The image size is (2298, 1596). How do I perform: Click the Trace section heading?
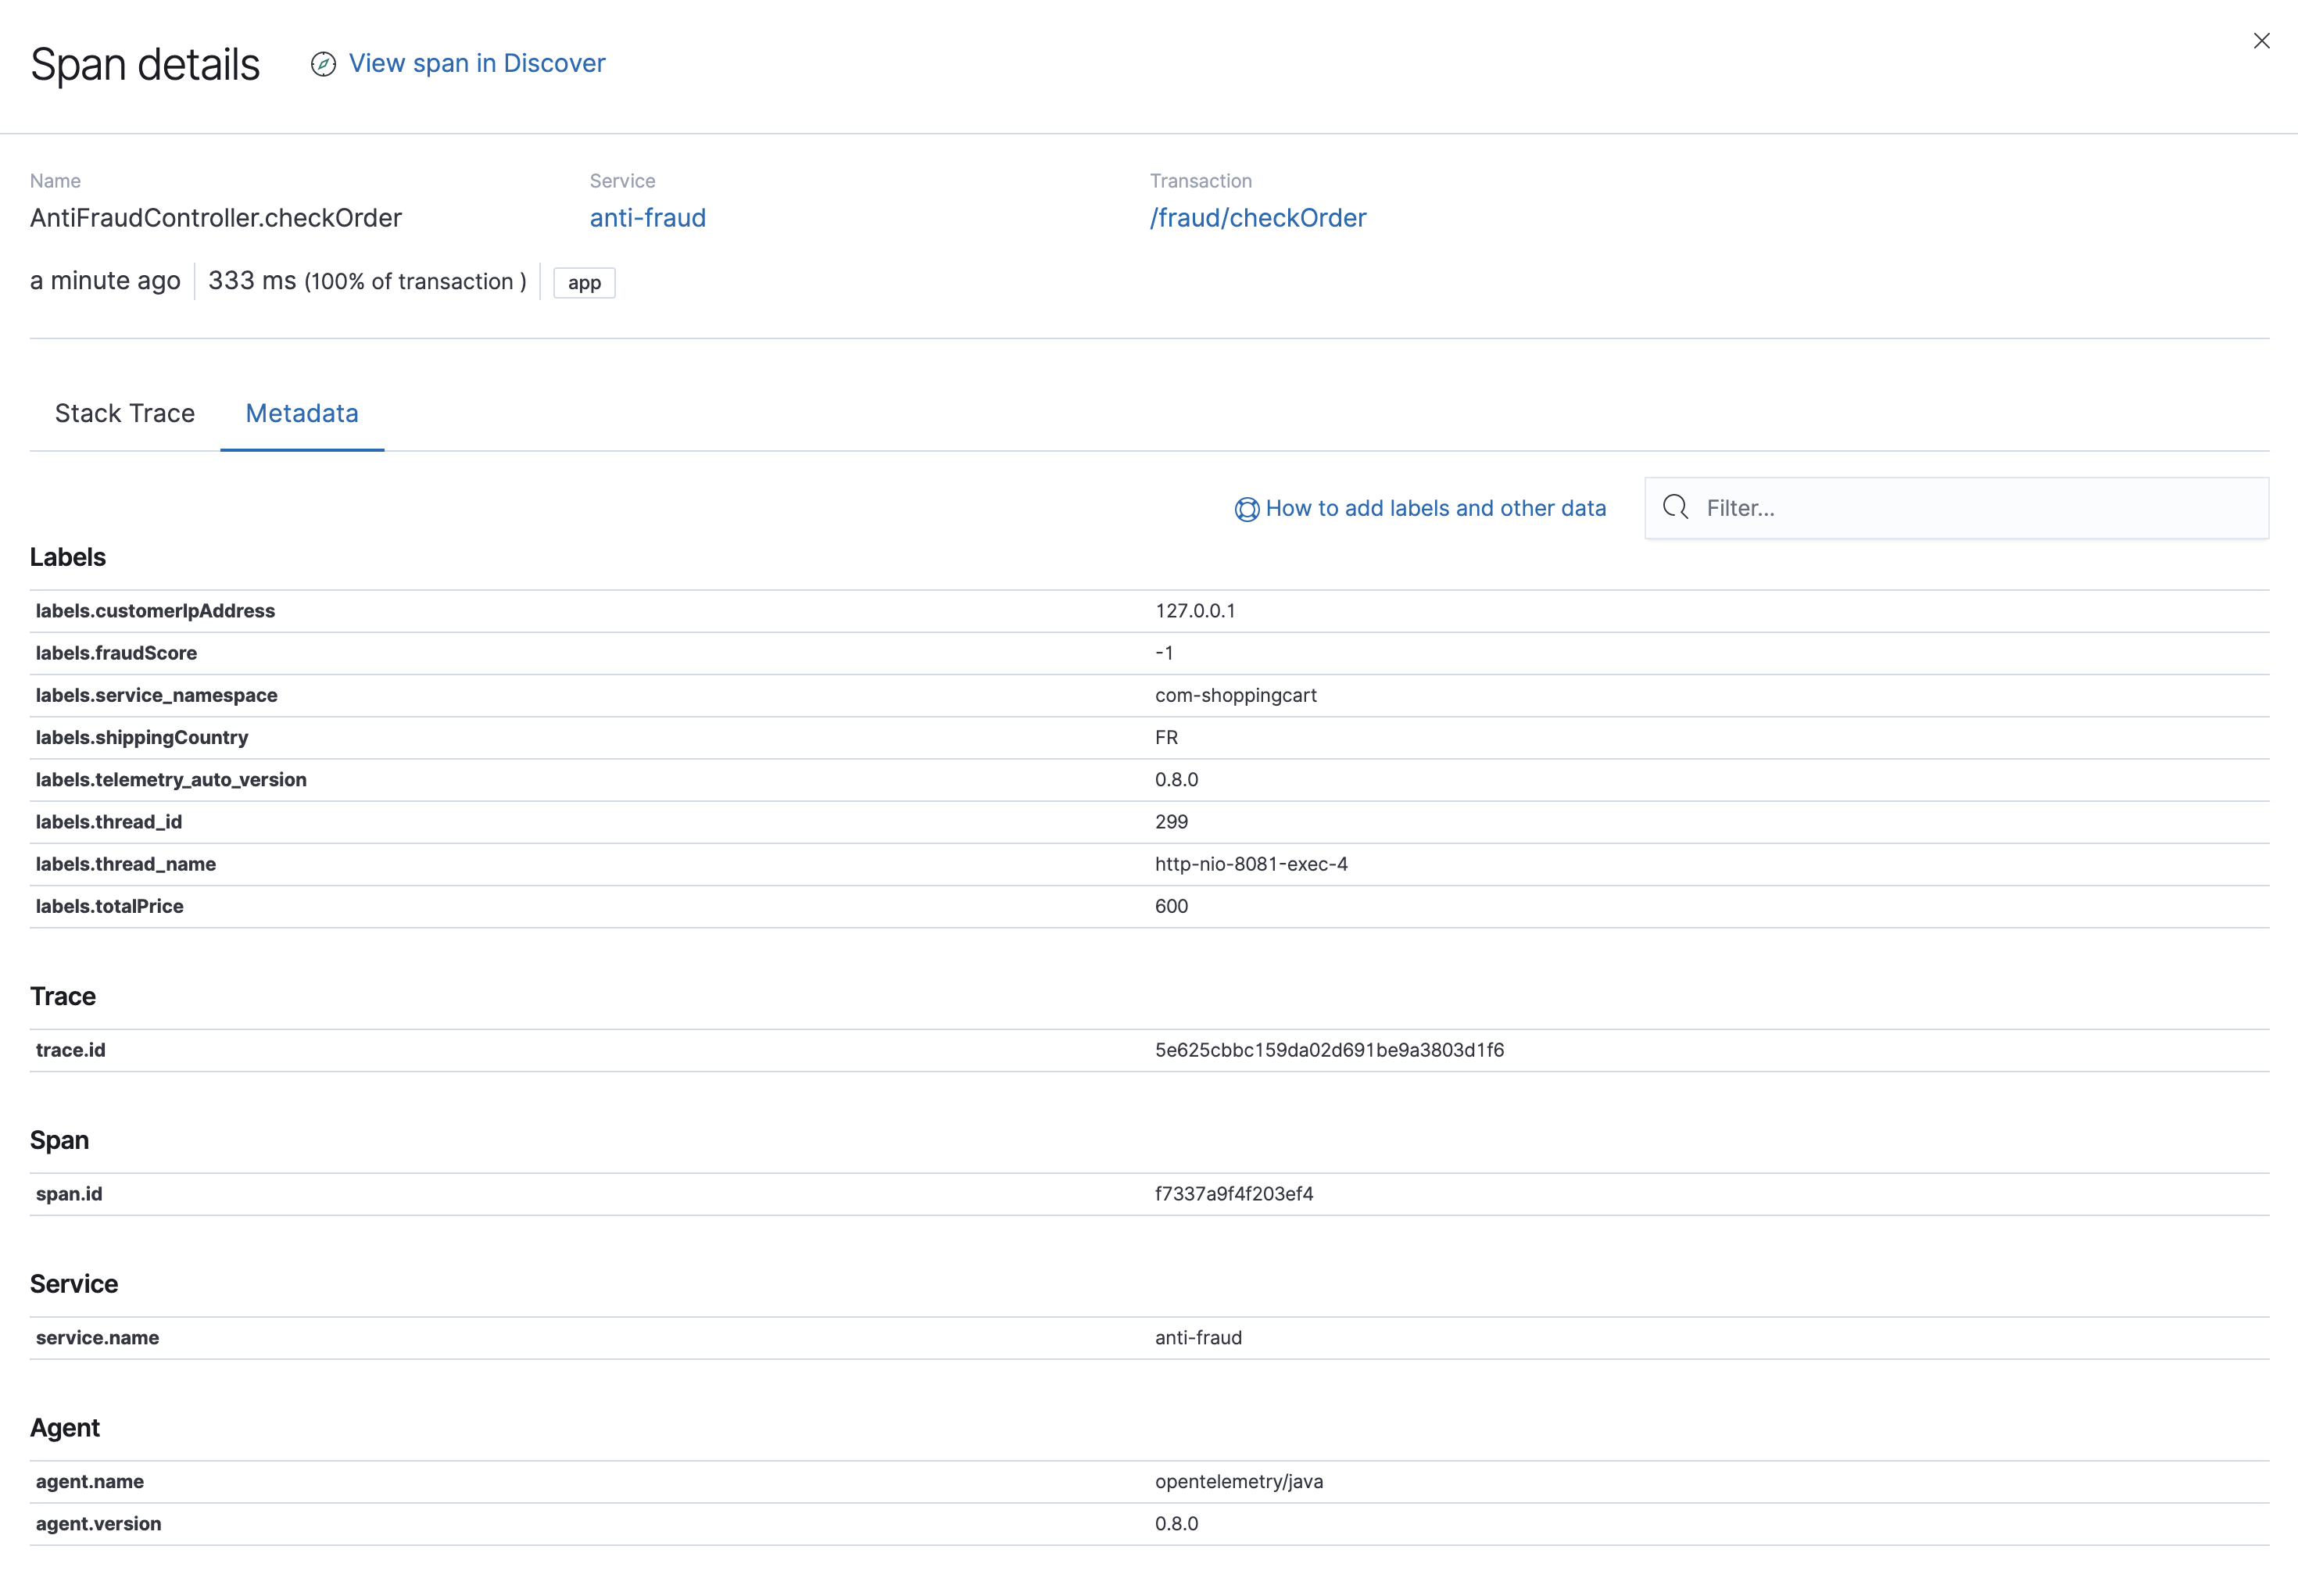pyautogui.click(x=63, y=996)
